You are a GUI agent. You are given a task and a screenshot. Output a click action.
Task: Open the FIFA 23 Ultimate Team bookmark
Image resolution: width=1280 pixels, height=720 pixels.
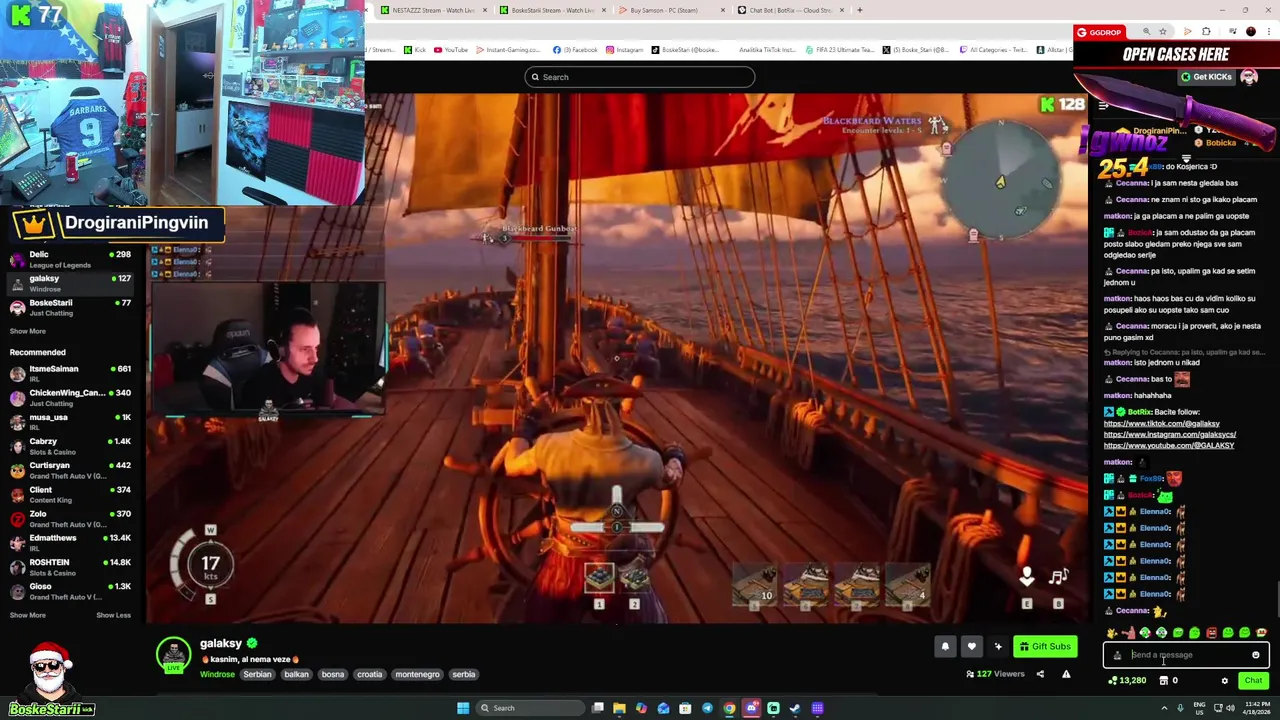tap(839, 50)
